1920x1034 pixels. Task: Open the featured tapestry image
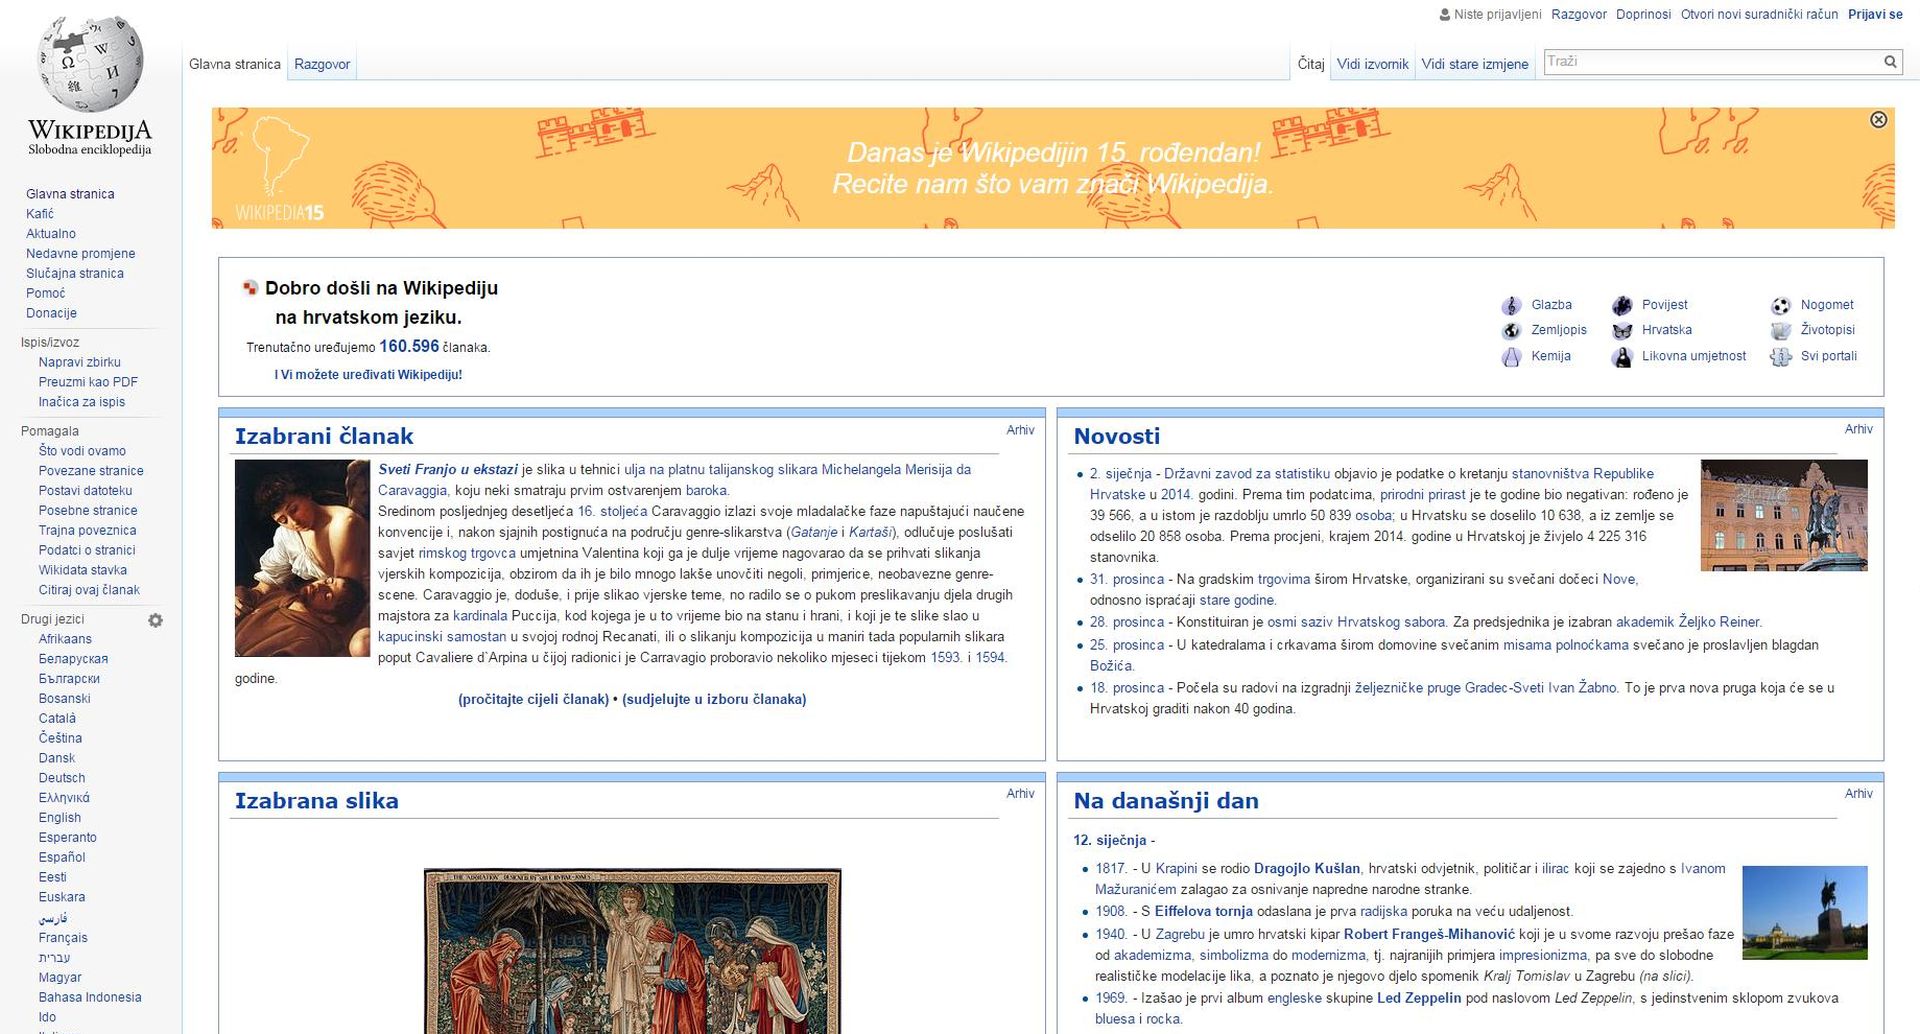(x=632, y=950)
